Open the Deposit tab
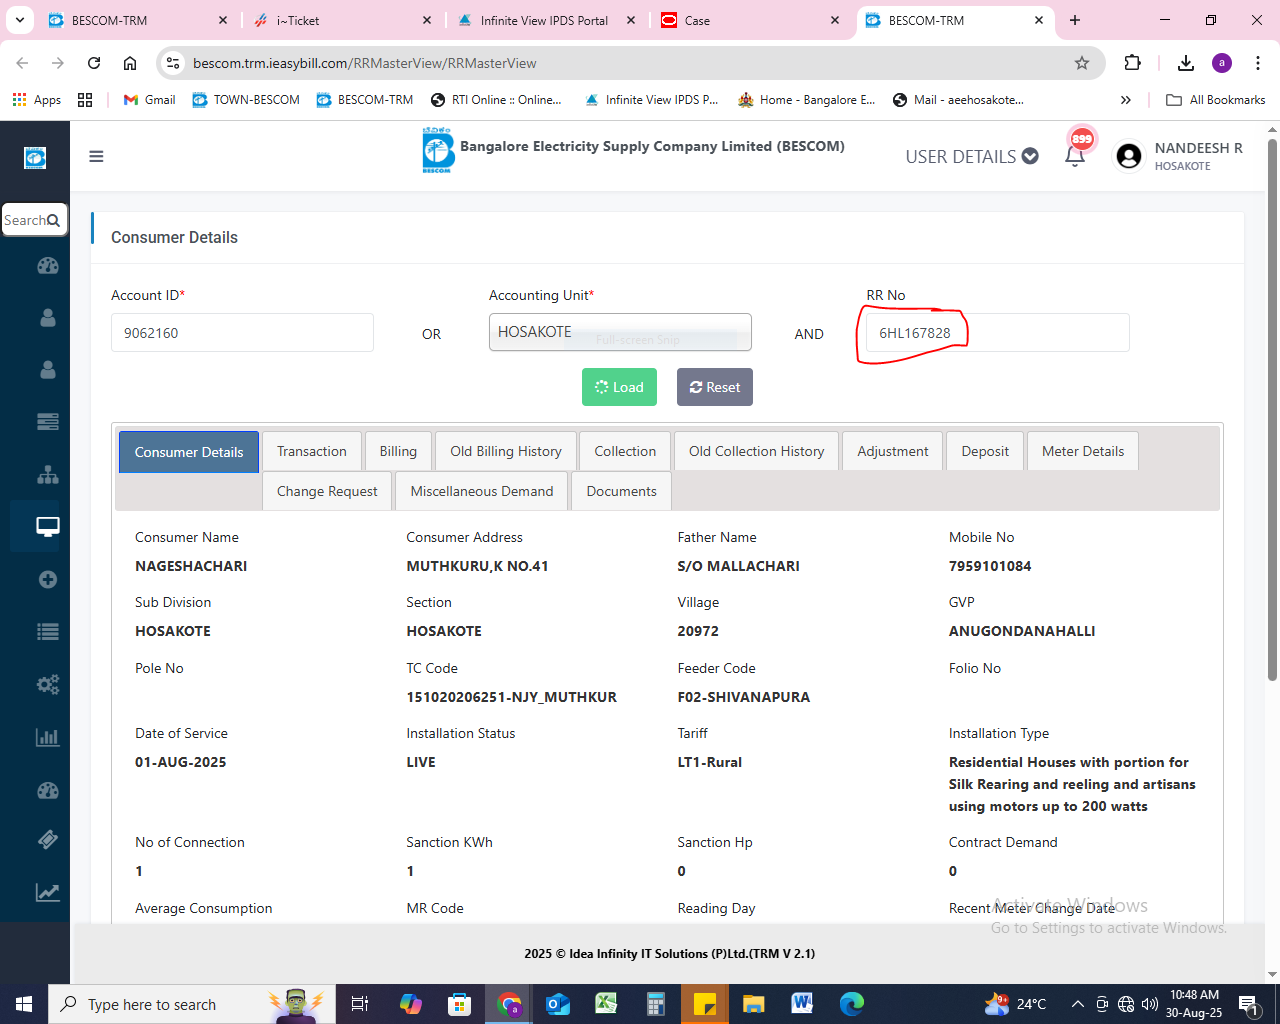The height and width of the screenshot is (1024, 1280). 985,451
